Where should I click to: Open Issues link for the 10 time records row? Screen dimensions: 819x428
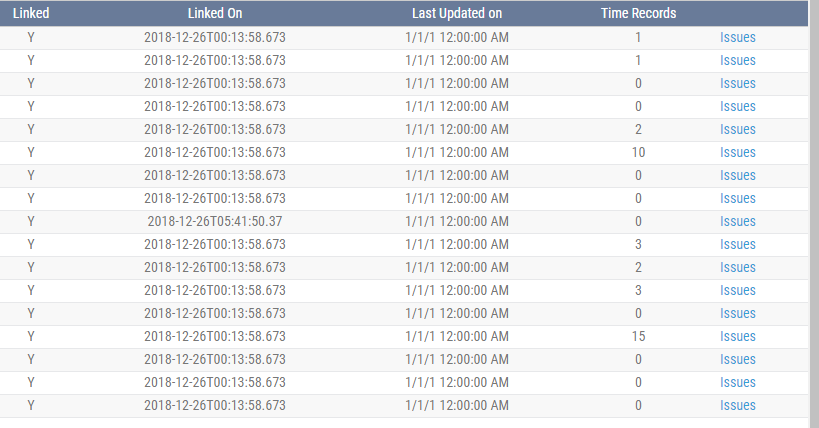[738, 153]
